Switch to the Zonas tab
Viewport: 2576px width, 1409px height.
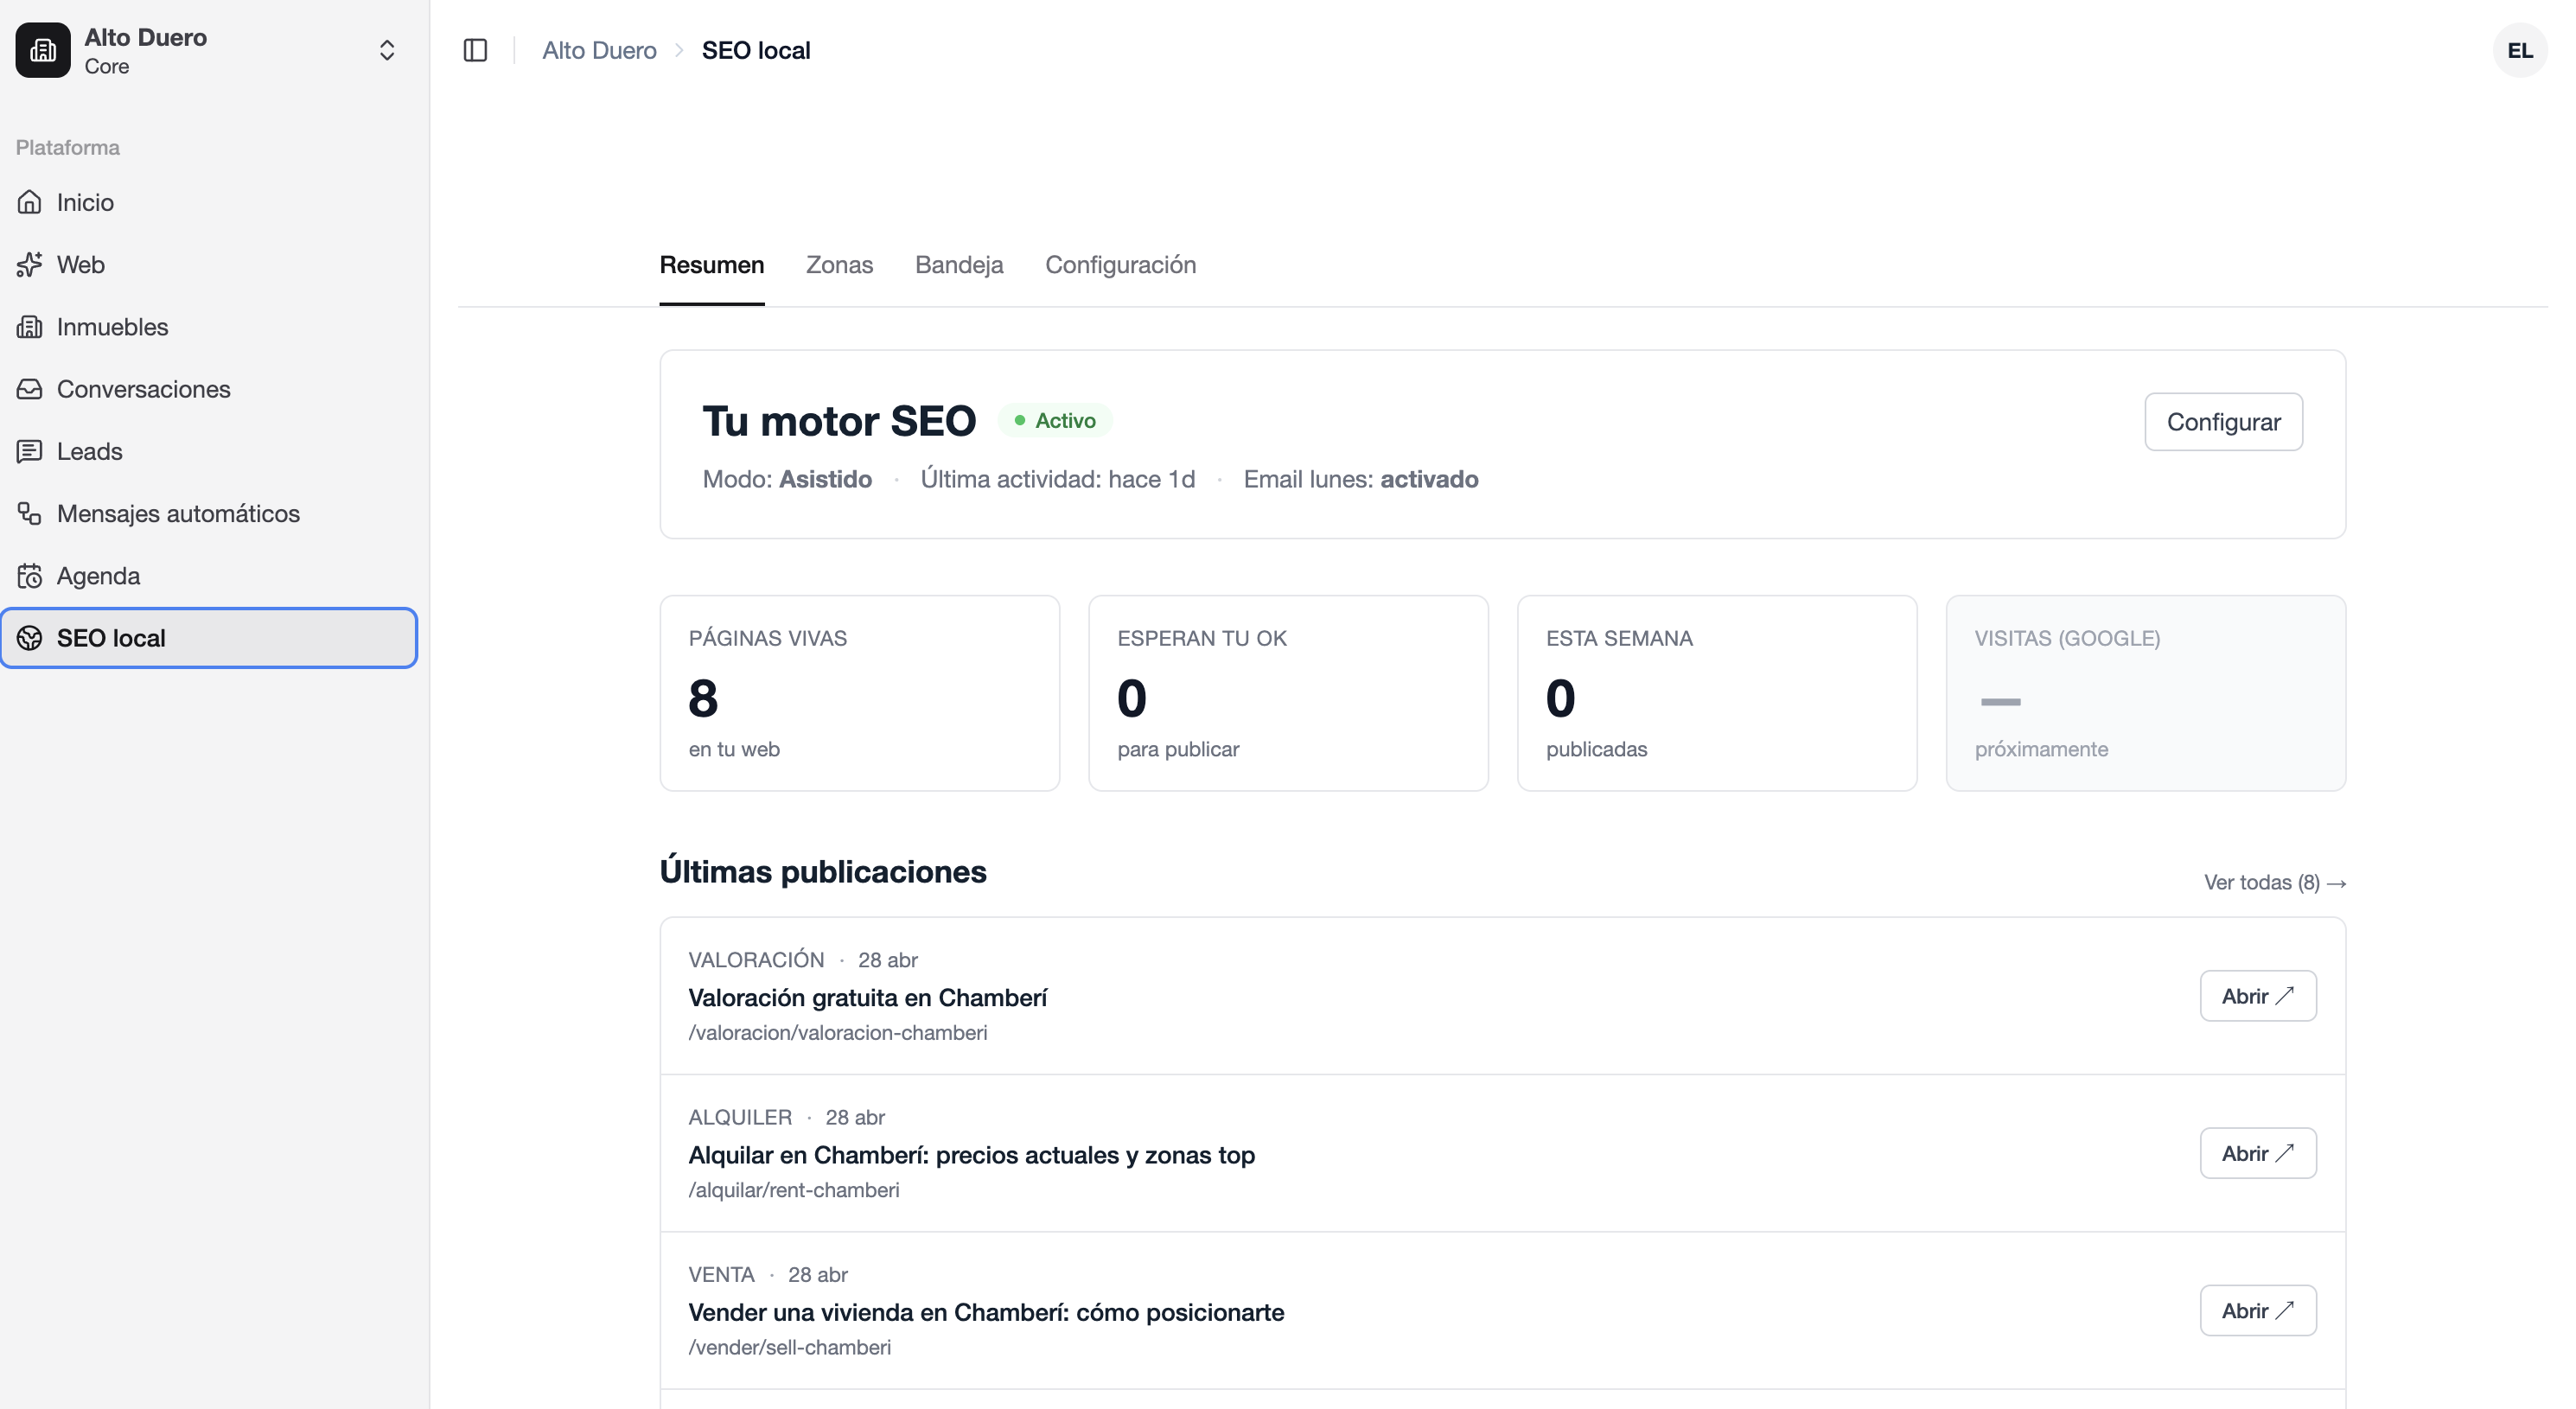[x=839, y=265]
